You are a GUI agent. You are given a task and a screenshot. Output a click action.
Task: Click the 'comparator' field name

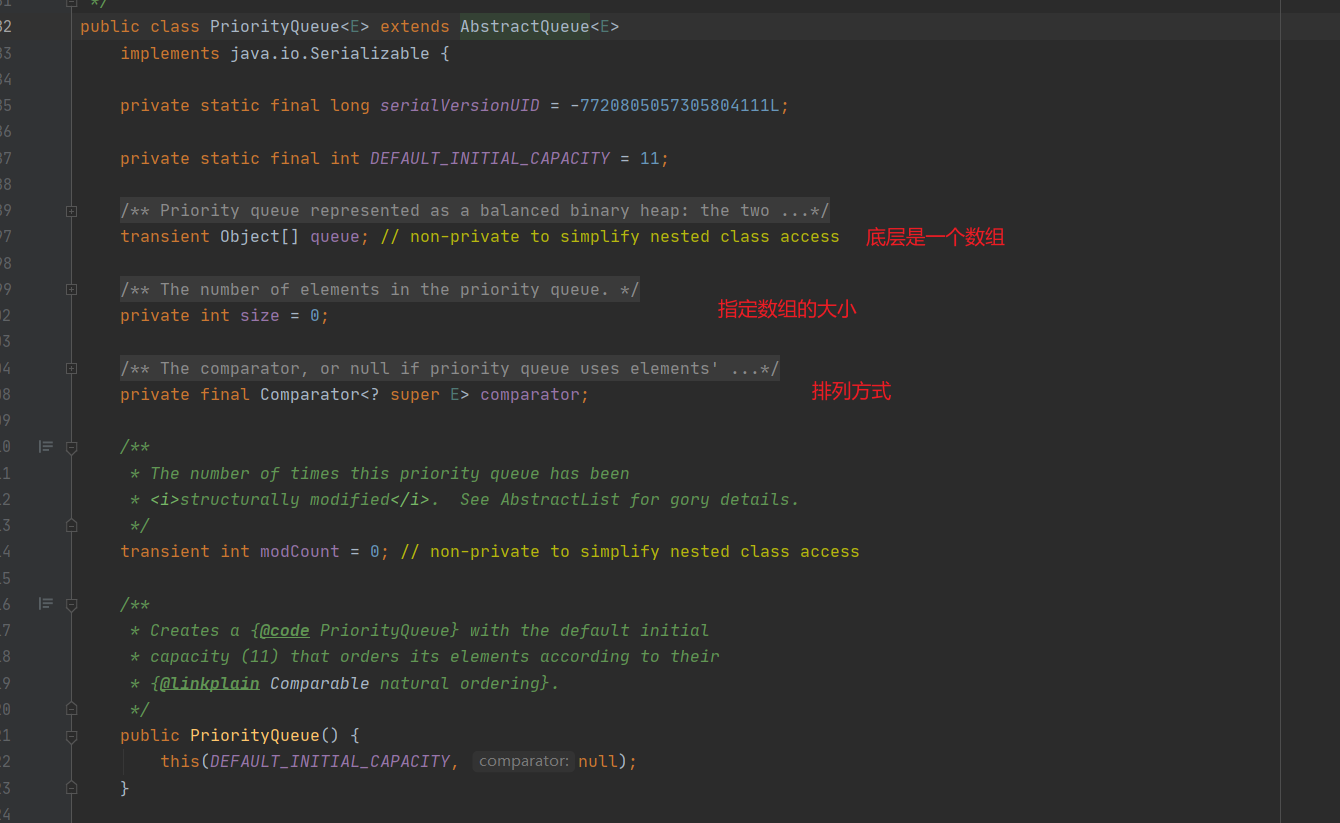(x=530, y=394)
